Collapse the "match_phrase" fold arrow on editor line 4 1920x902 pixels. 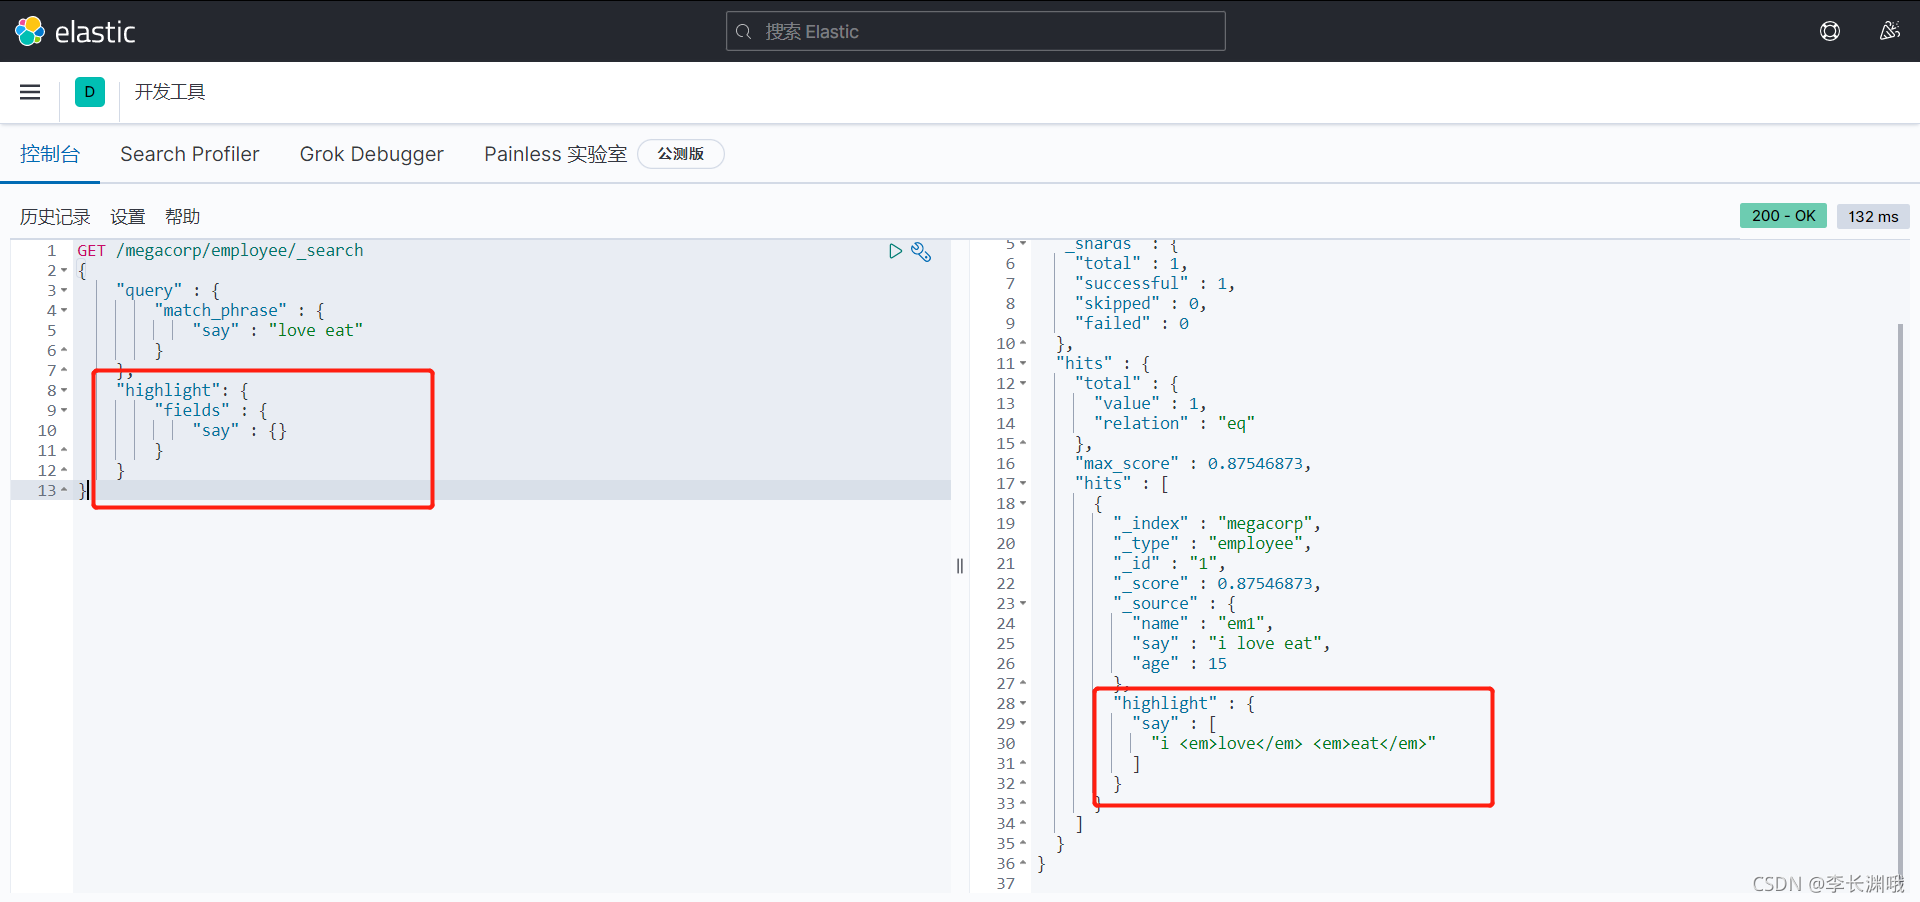pos(64,311)
